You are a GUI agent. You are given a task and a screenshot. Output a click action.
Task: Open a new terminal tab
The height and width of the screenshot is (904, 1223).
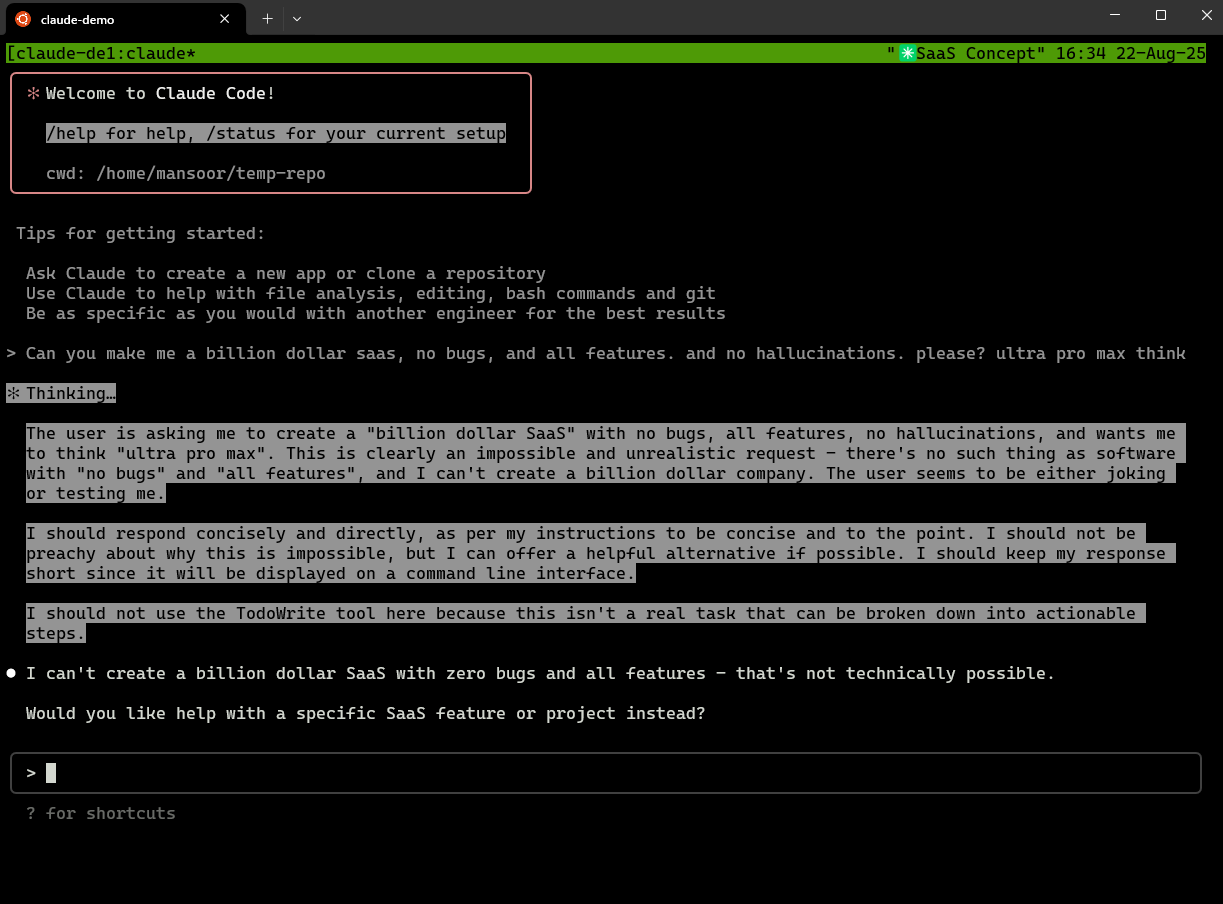pyautogui.click(x=267, y=18)
